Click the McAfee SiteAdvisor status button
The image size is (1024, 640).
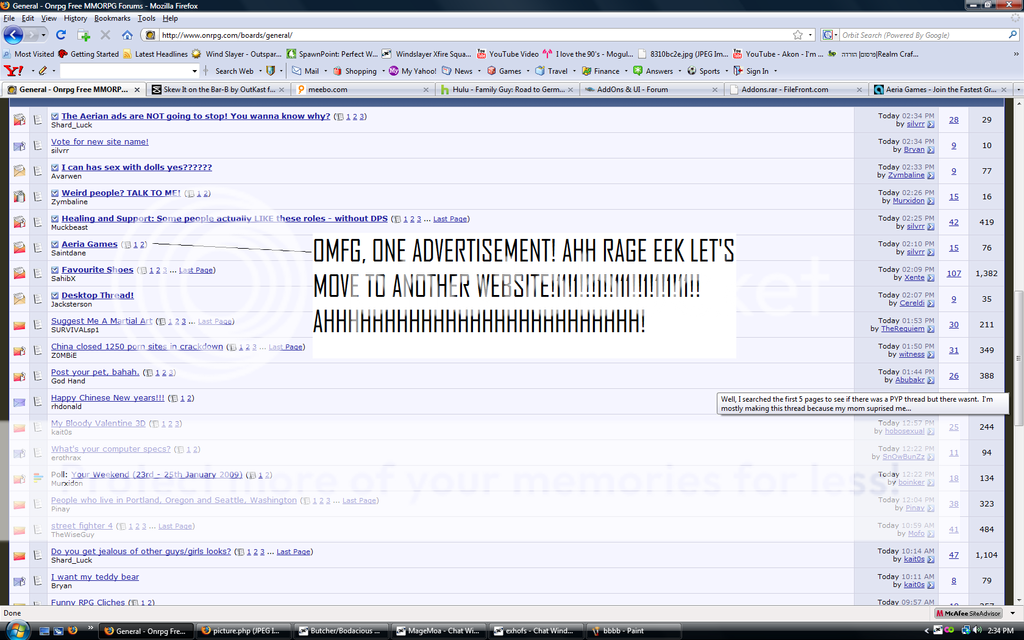[x=974, y=613]
